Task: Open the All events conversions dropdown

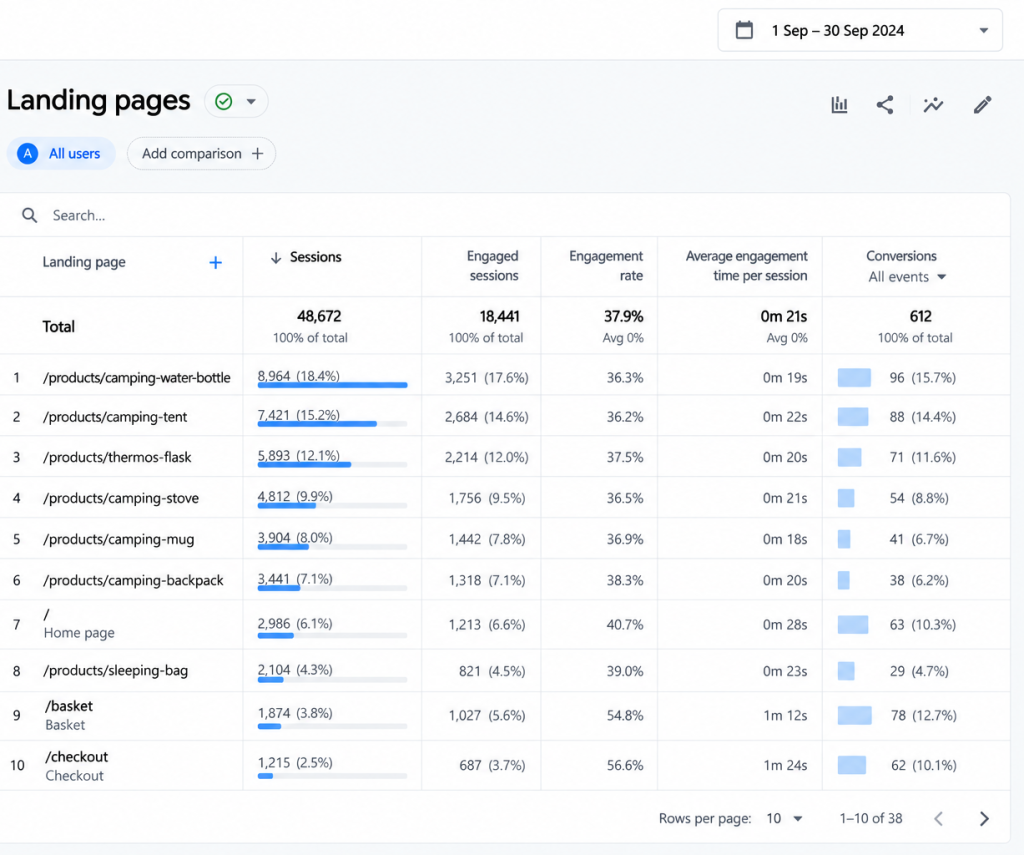Action: [907, 277]
